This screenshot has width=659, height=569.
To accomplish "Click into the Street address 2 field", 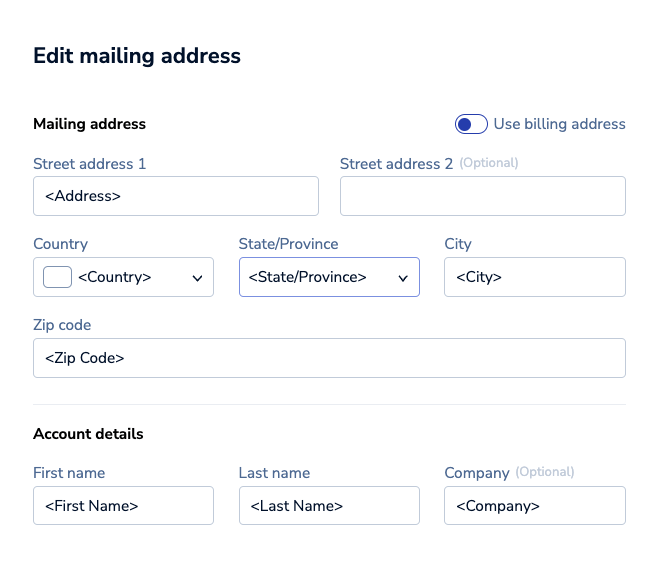I will (482, 196).
